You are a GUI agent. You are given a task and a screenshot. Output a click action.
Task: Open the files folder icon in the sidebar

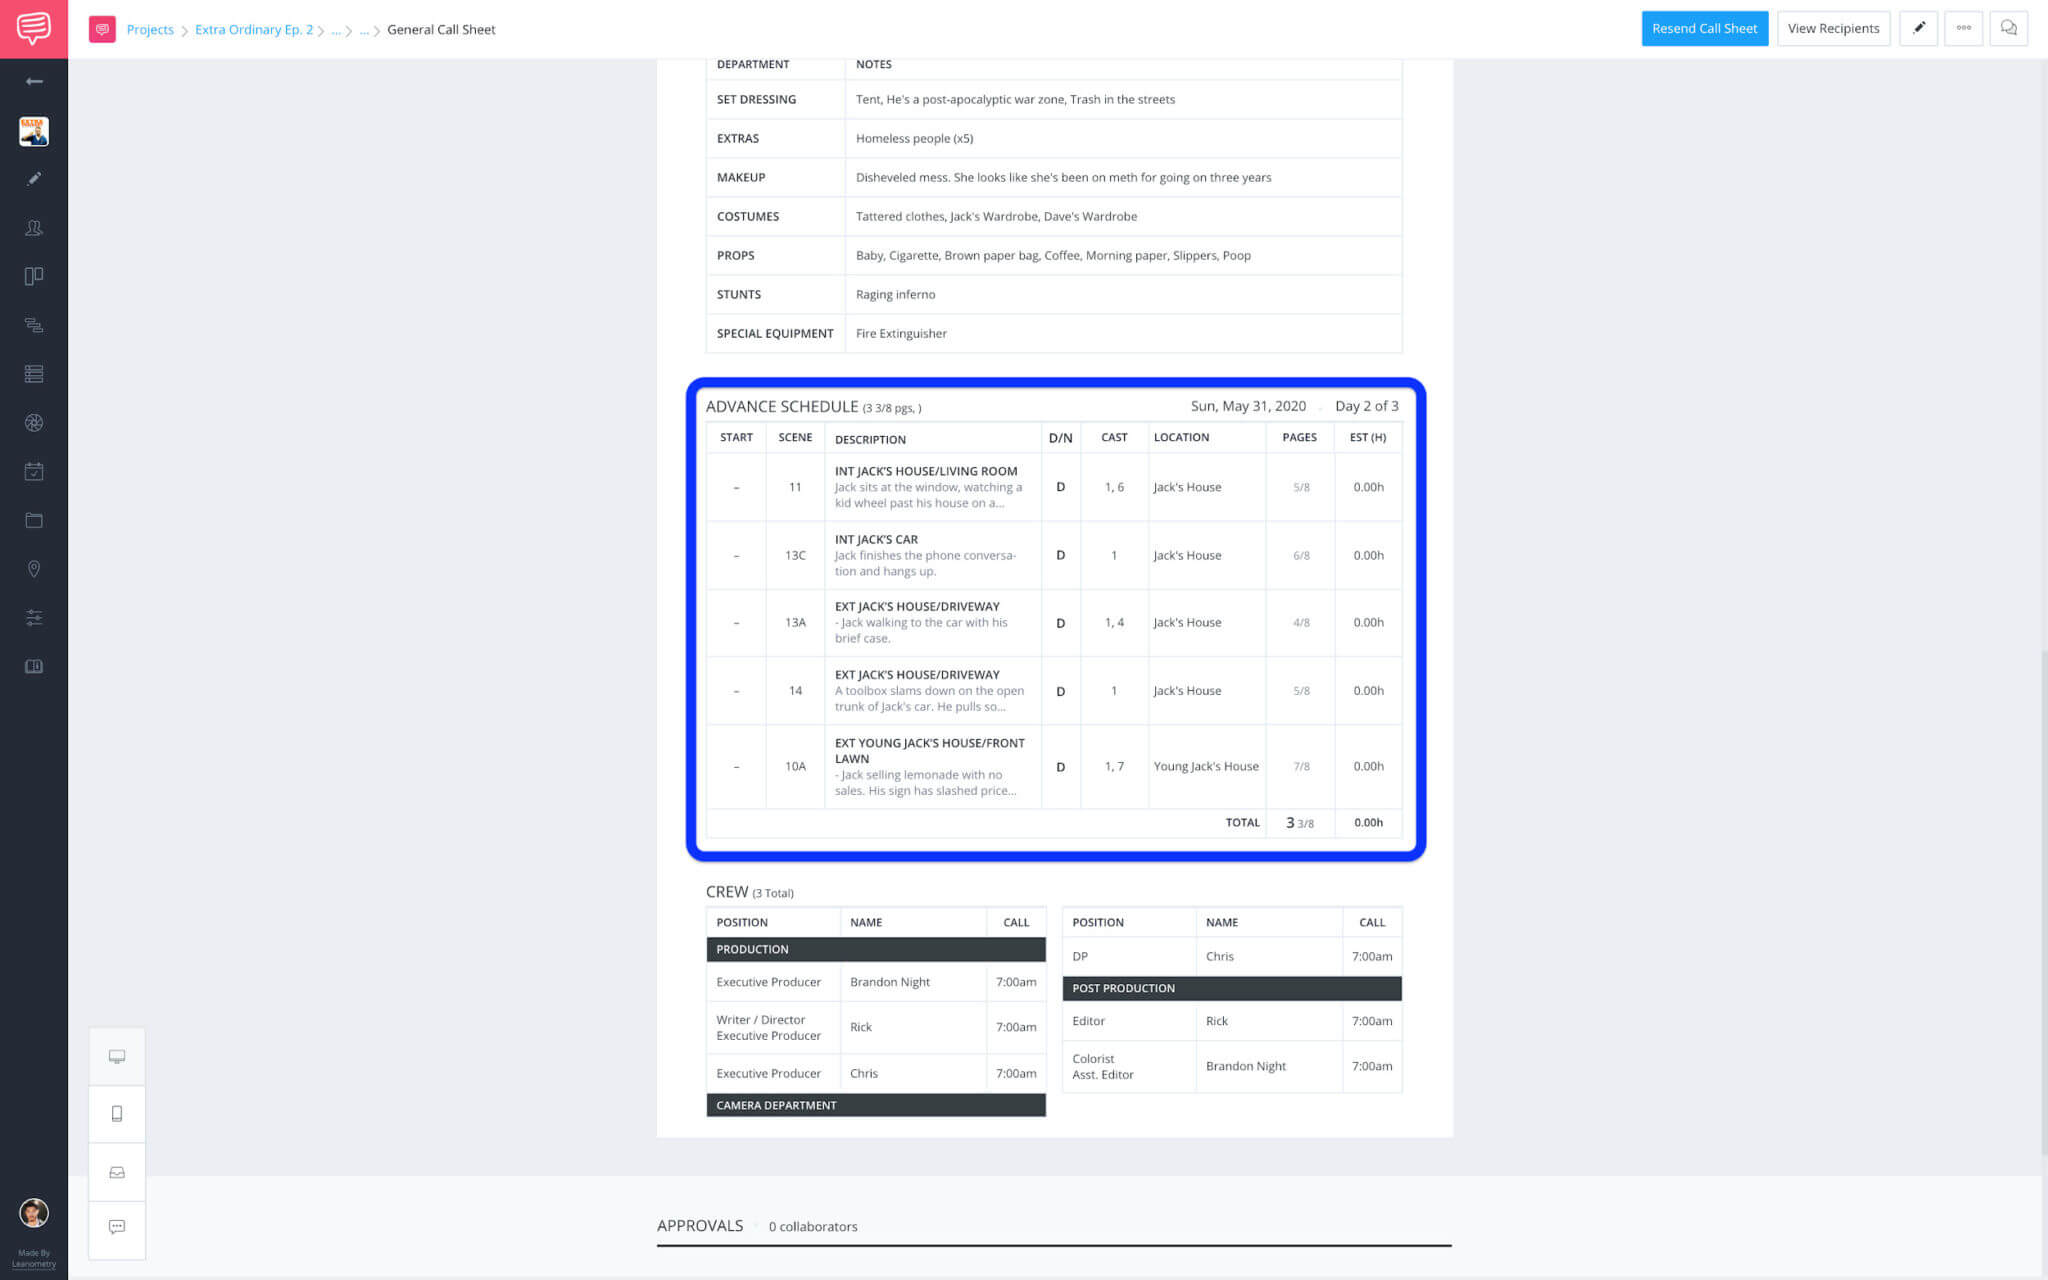34,519
